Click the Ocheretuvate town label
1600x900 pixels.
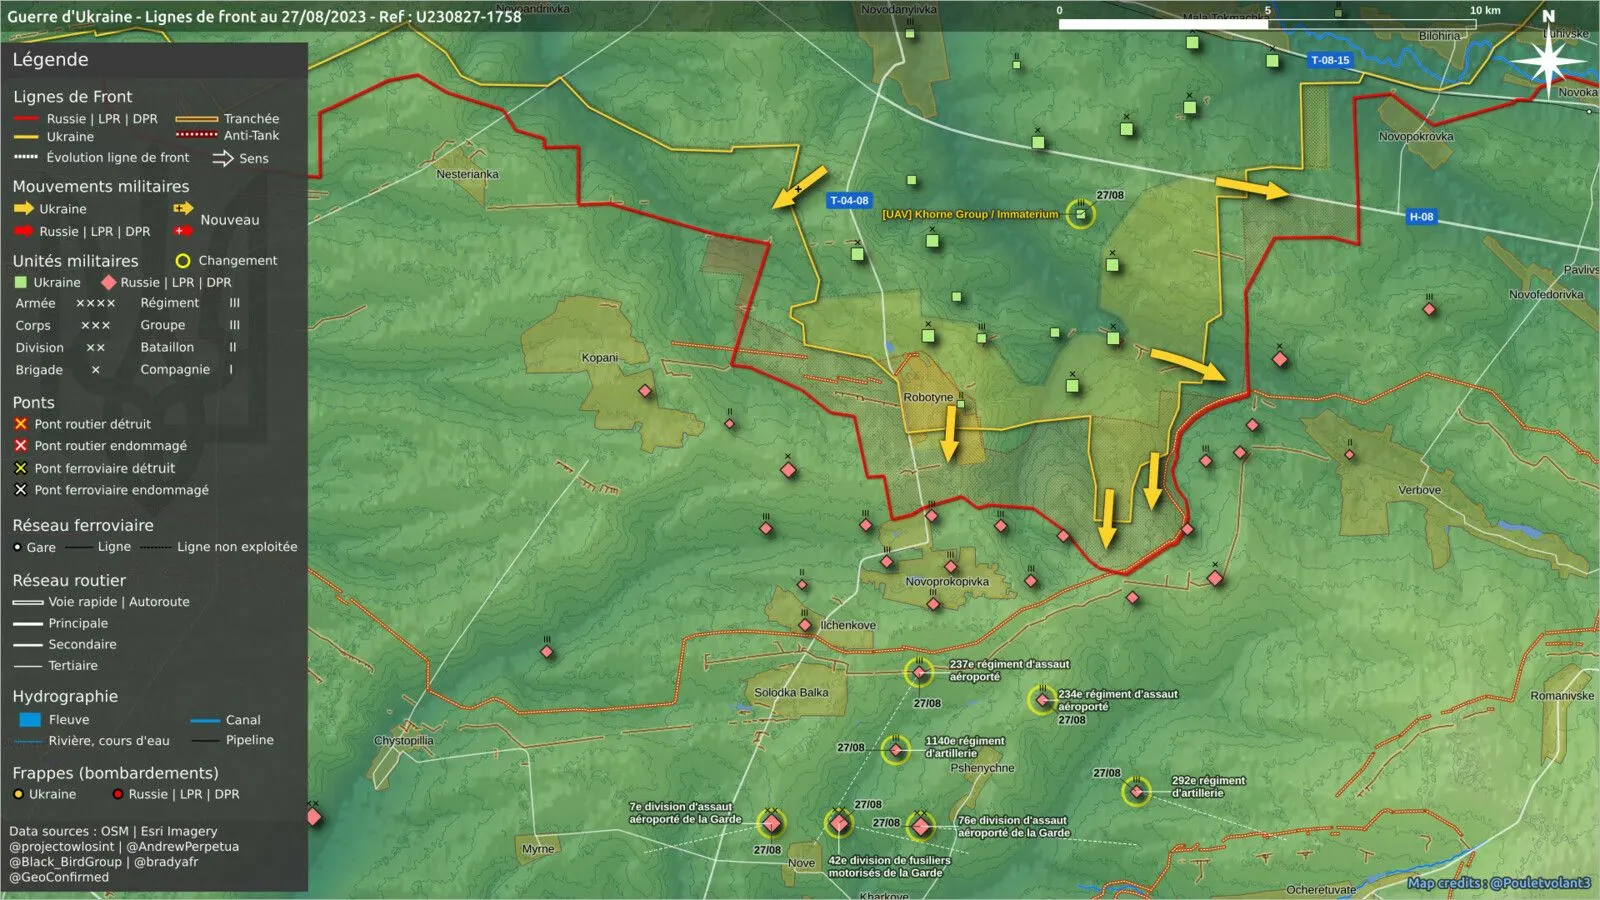pyautogui.click(x=1321, y=890)
